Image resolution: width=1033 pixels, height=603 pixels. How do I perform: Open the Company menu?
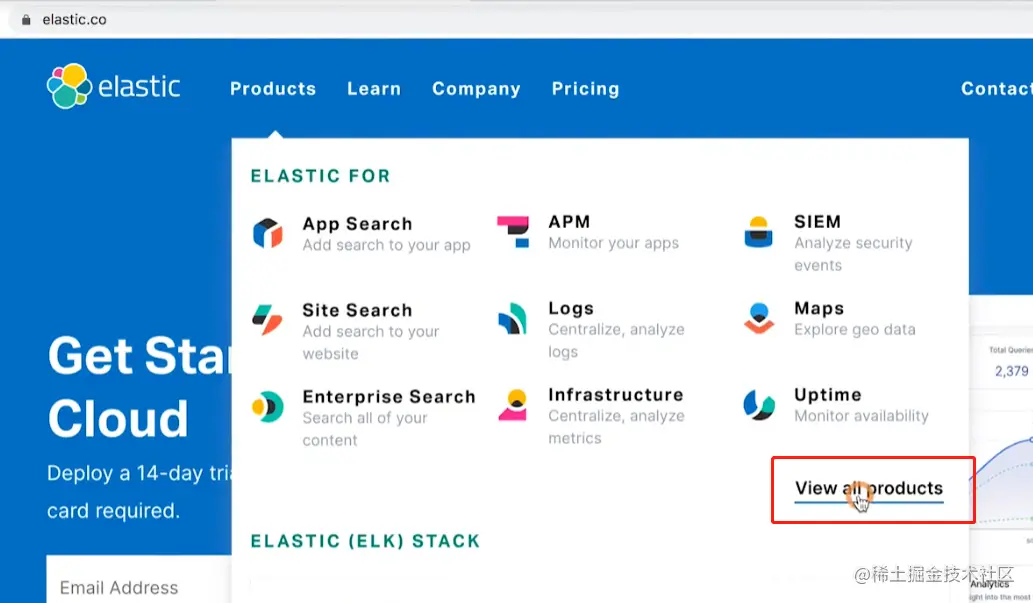(x=476, y=88)
